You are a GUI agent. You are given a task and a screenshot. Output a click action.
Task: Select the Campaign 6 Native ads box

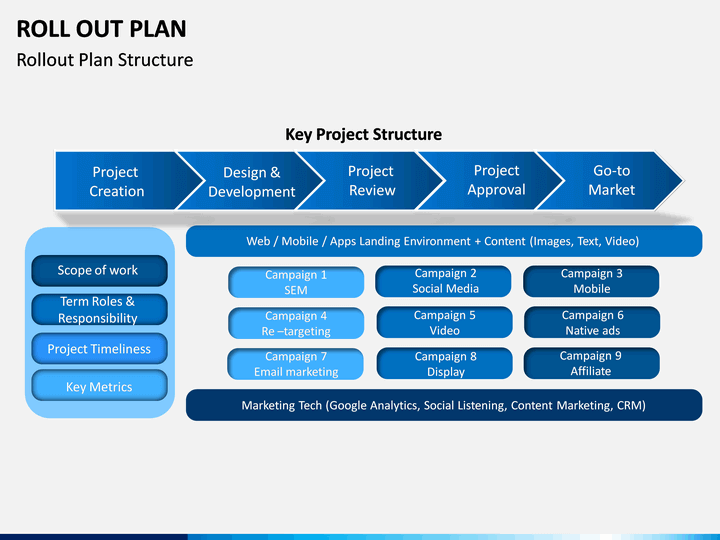[592, 322]
